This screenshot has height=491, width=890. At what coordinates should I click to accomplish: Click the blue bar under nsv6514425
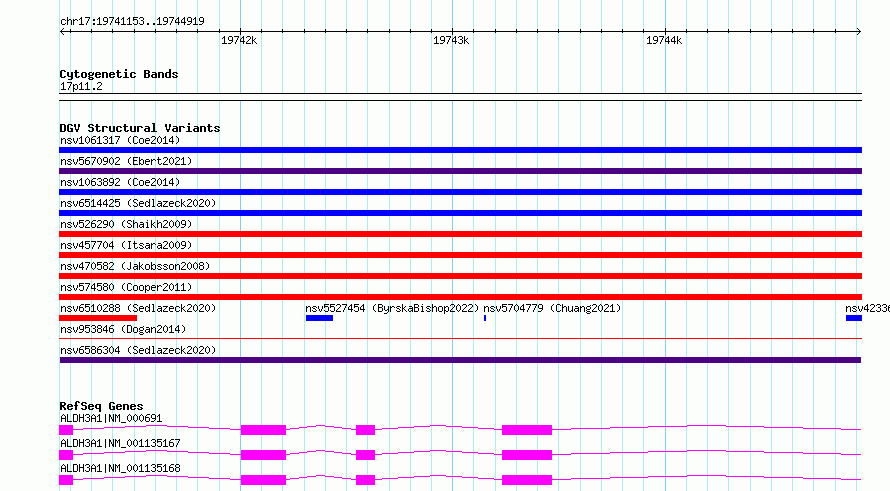(x=460, y=213)
